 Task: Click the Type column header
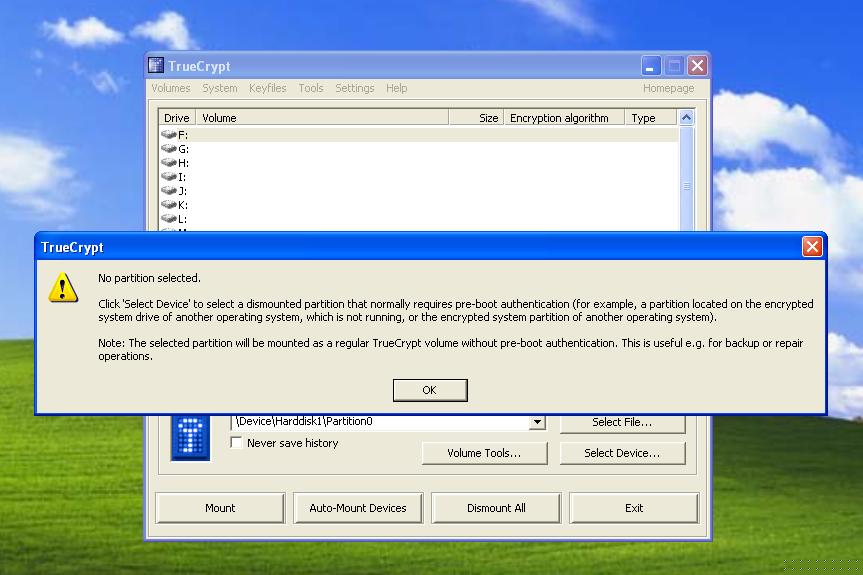click(x=651, y=118)
